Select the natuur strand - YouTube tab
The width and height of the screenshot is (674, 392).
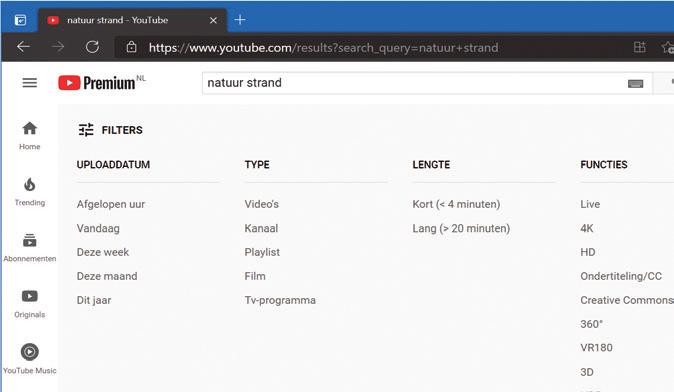coord(133,20)
